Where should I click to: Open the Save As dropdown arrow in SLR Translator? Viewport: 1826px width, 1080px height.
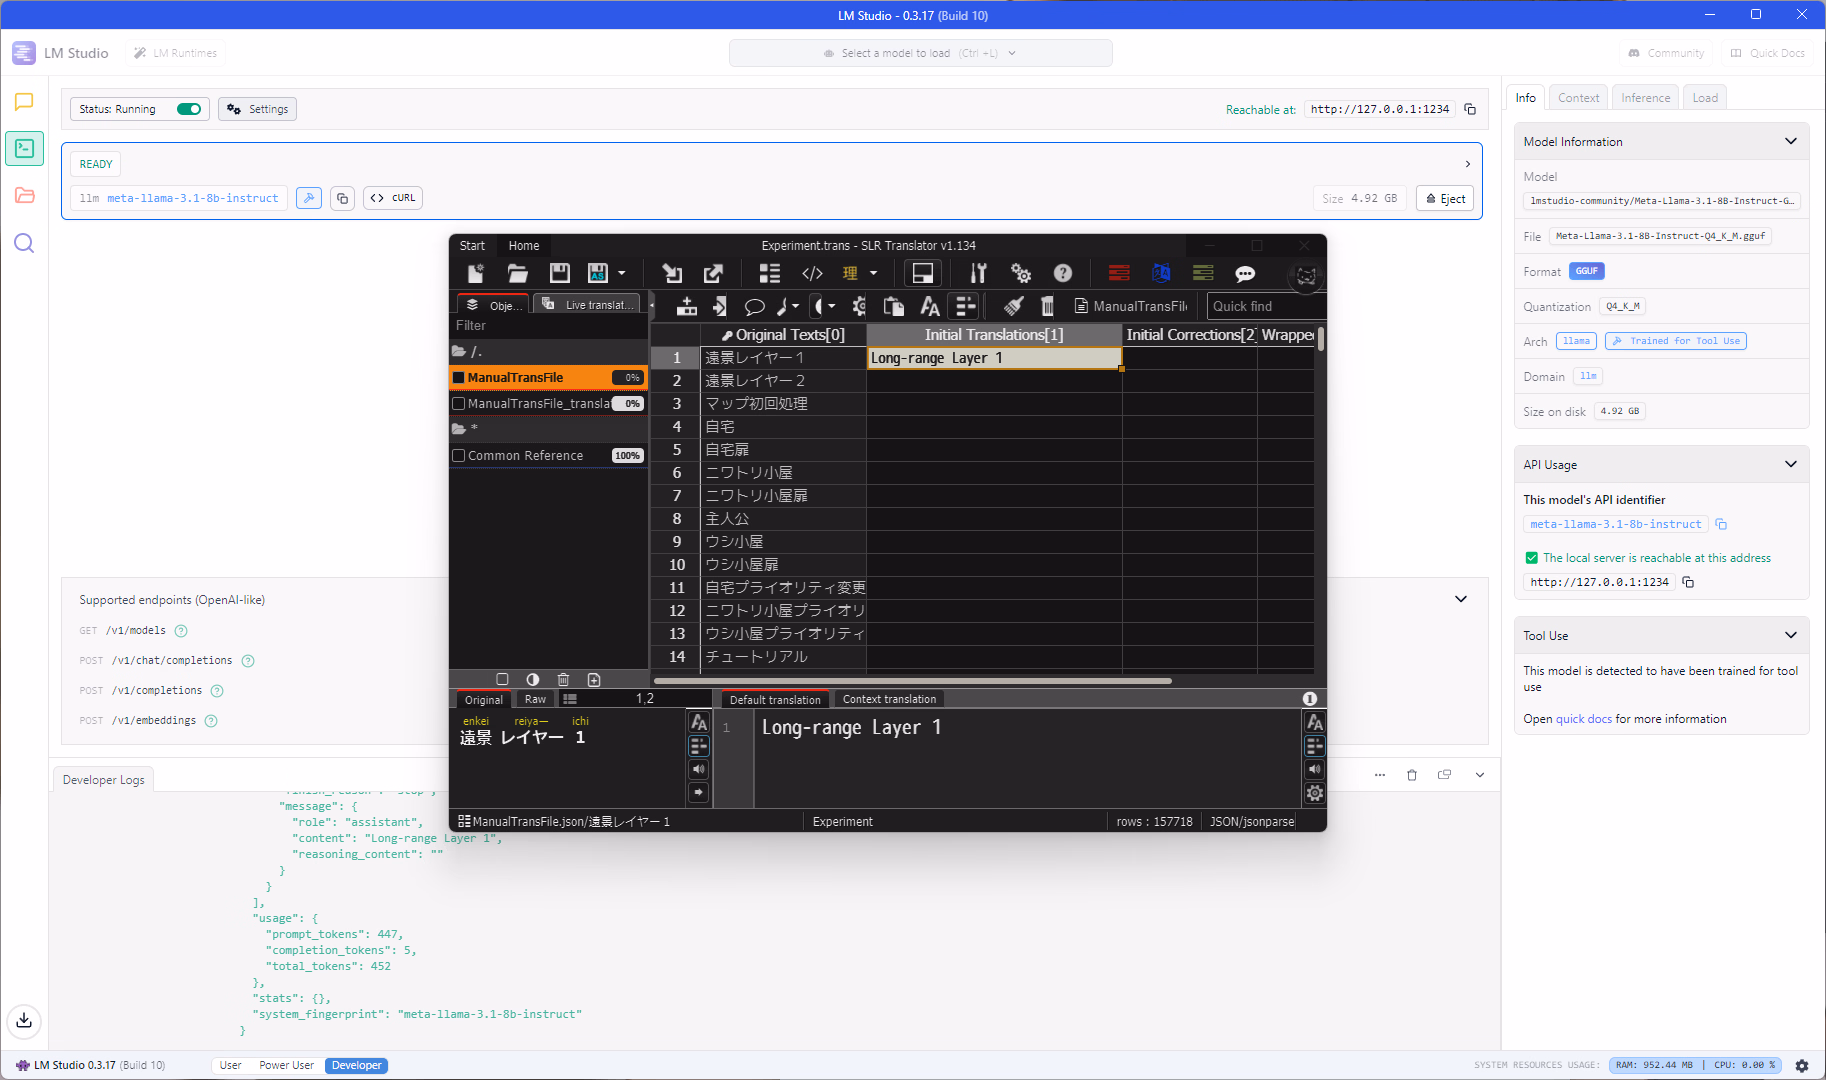tap(622, 273)
